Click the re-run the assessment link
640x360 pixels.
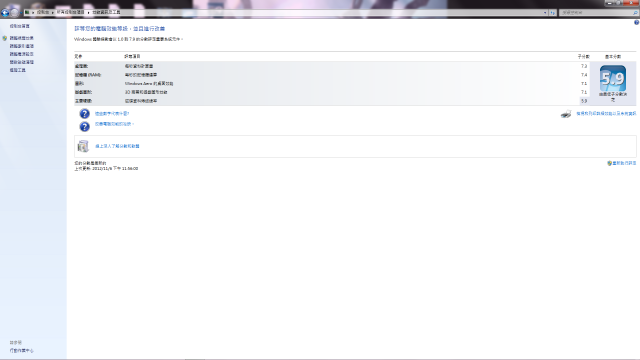(x=624, y=163)
